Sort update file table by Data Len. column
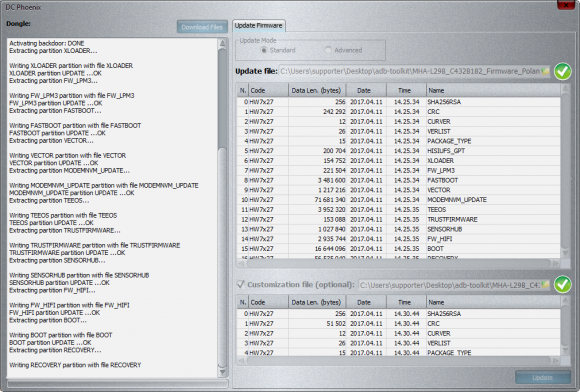This screenshot has height=392, width=580. point(317,90)
